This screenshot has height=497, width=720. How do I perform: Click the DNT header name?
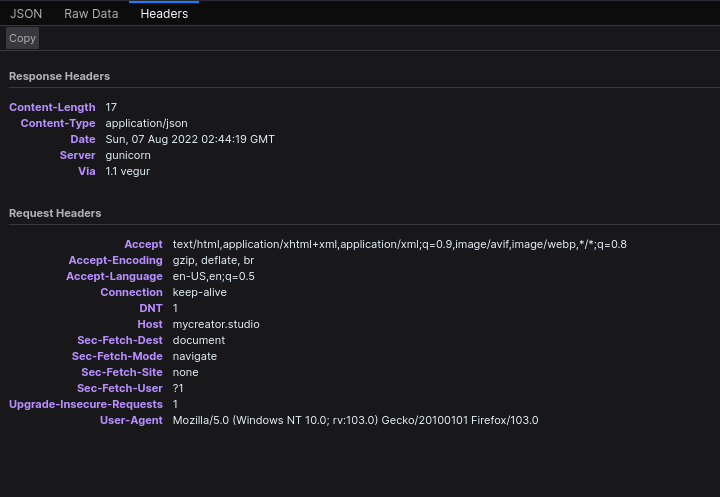click(x=151, y=308)
